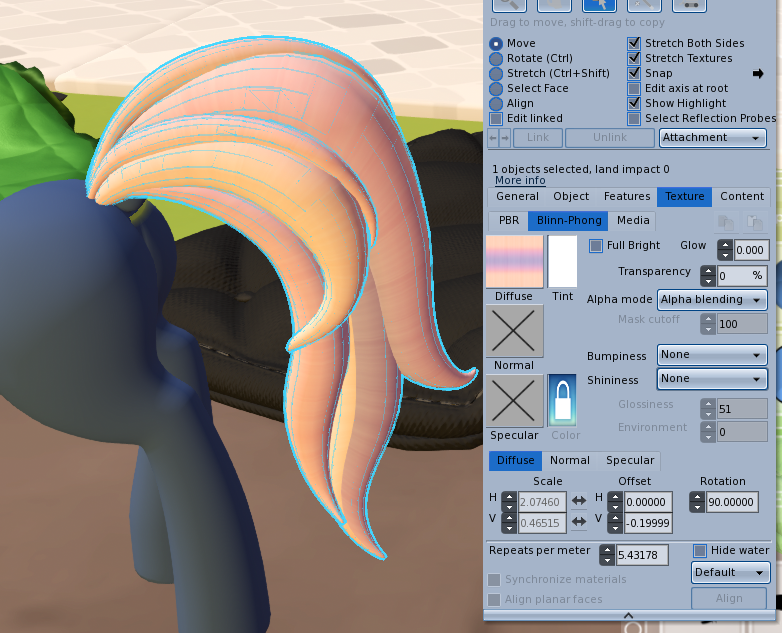This screenshot has width=782, height=633.
Task: Uncheck Stretch Both Sides
Action: point(634,43)
